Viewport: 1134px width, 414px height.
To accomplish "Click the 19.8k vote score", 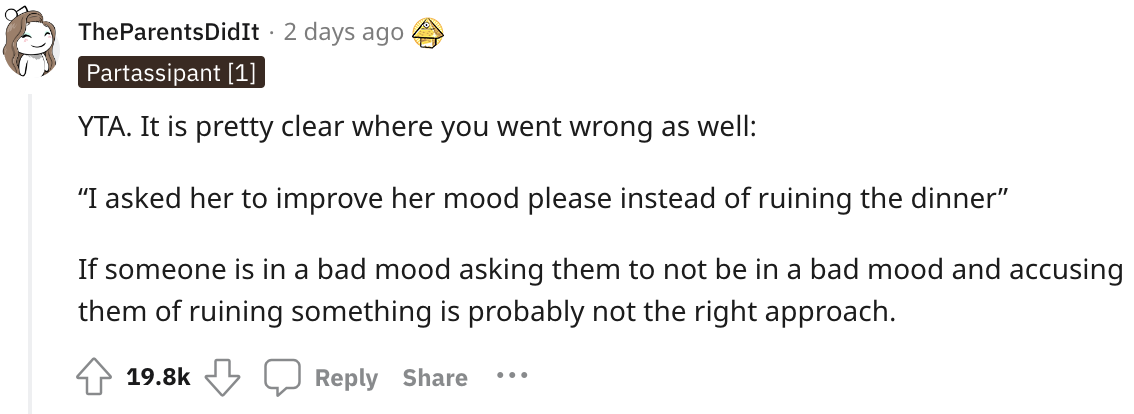I will [x=158, y=378].
